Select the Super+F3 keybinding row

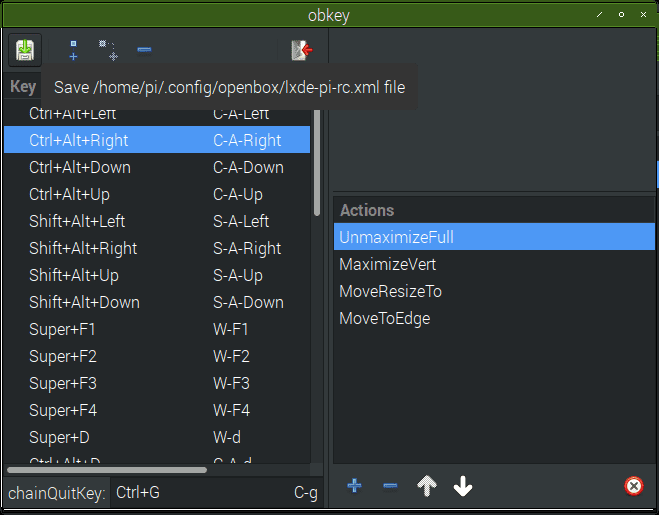[x=157, y=383]
